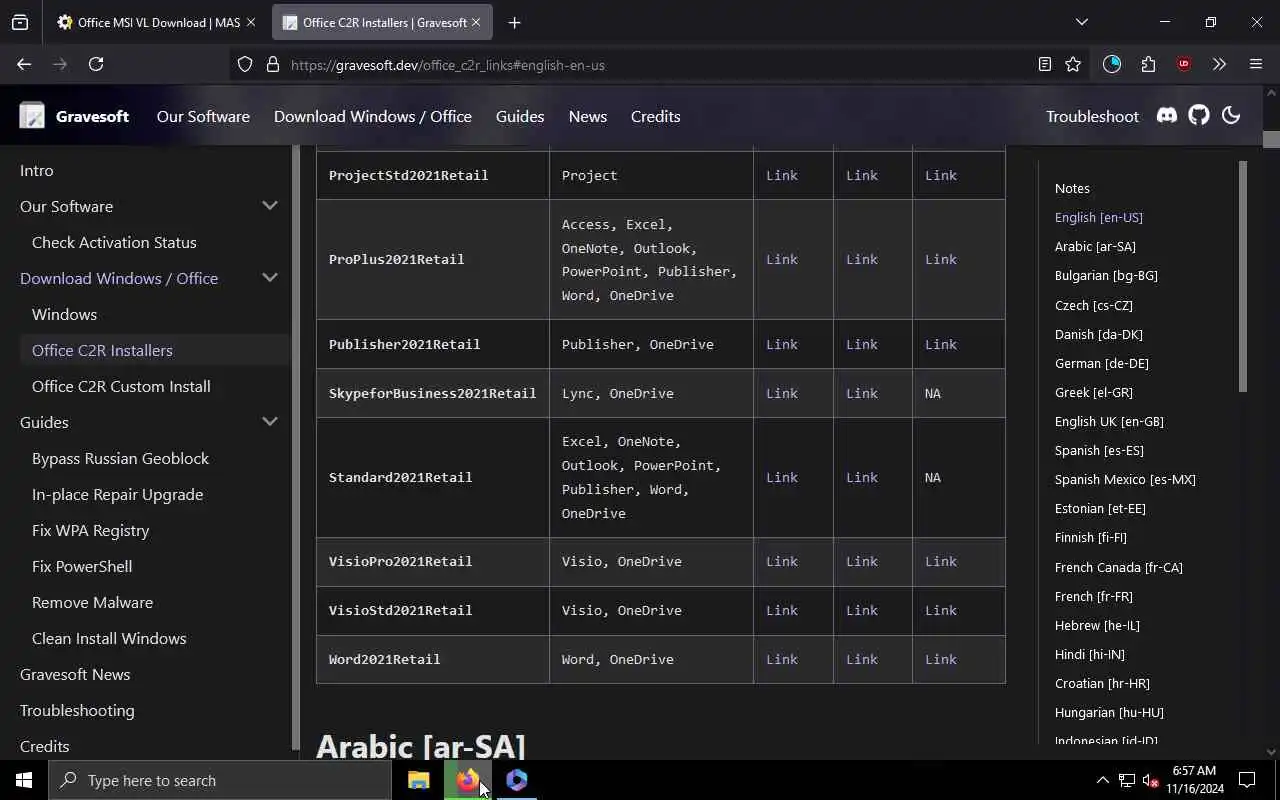
Task: Select ProjectStd2021Retail product name cell
Action: pos(433,175)
